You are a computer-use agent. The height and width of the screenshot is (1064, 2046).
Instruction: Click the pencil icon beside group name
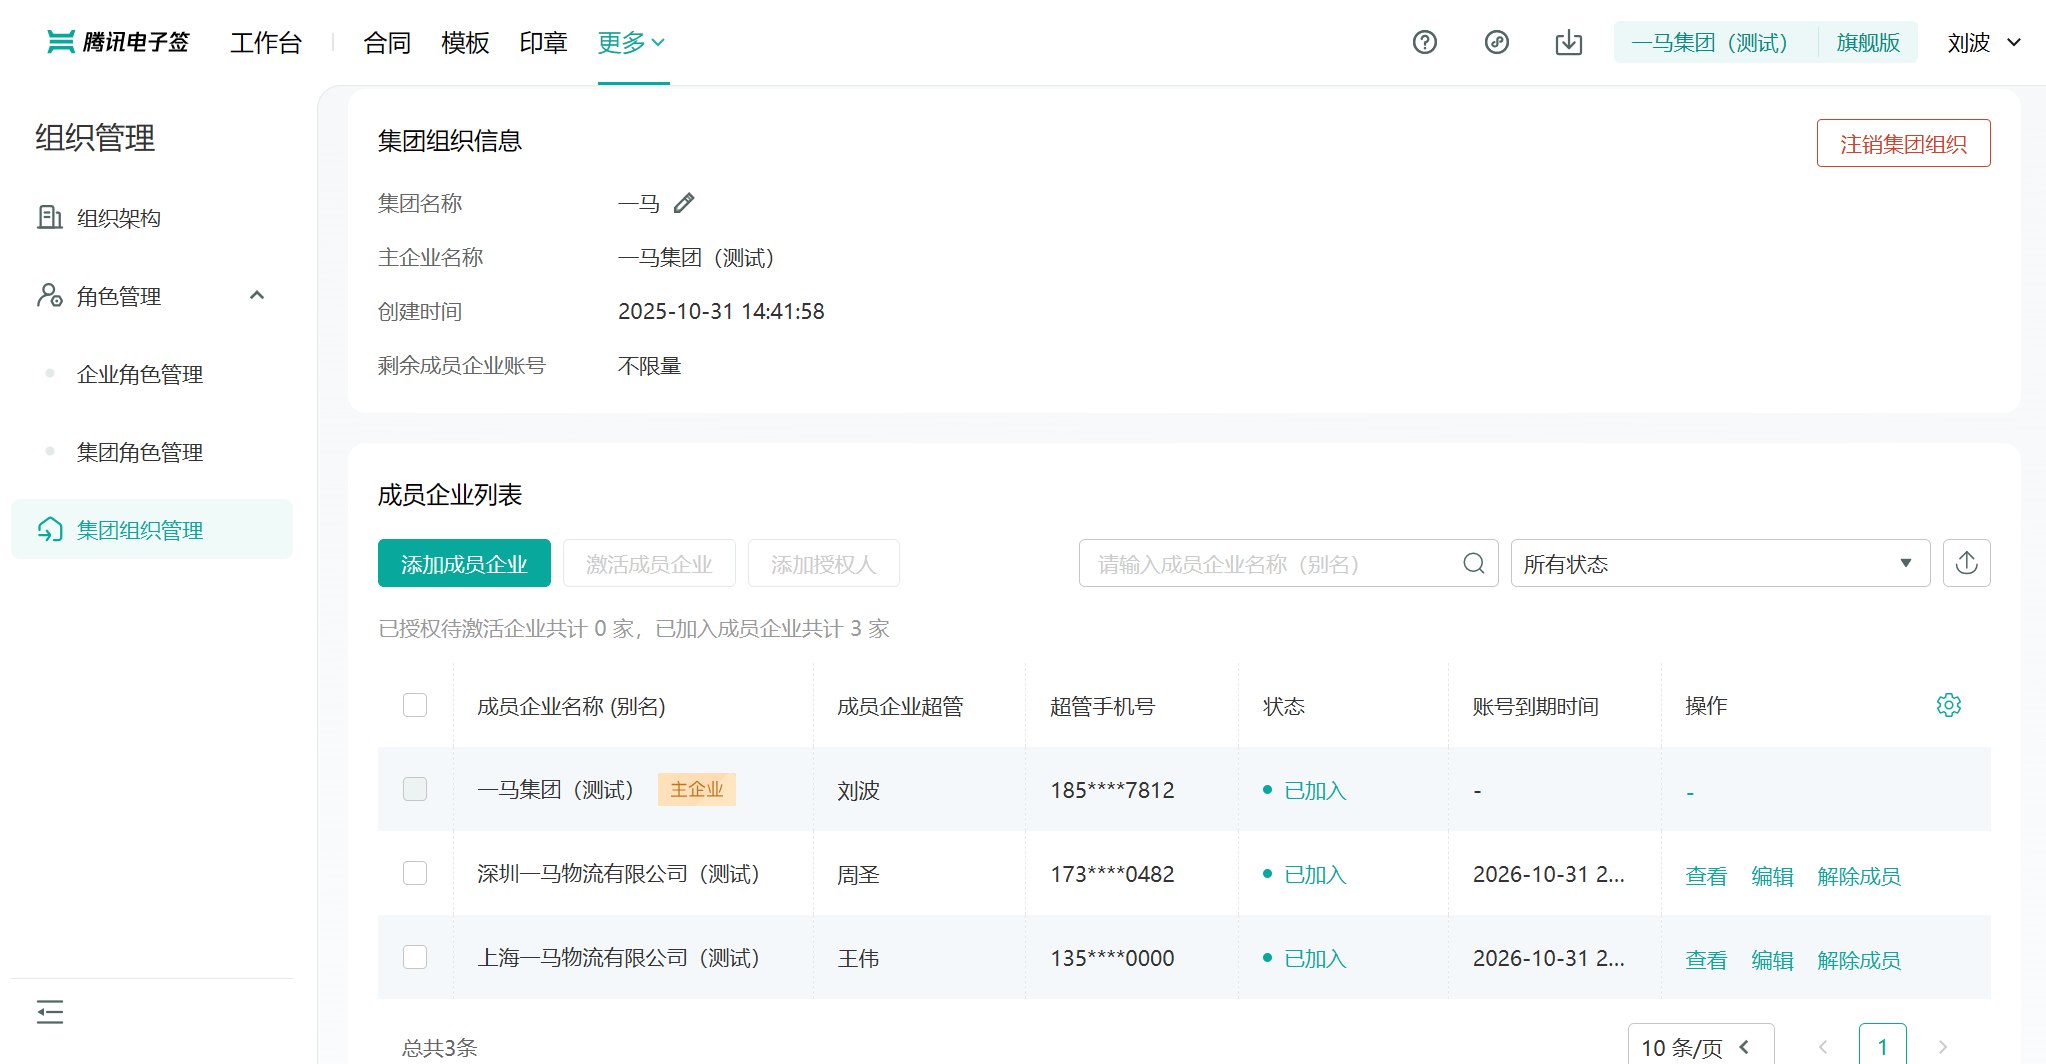pyautogui.click(x=684, y=204)
